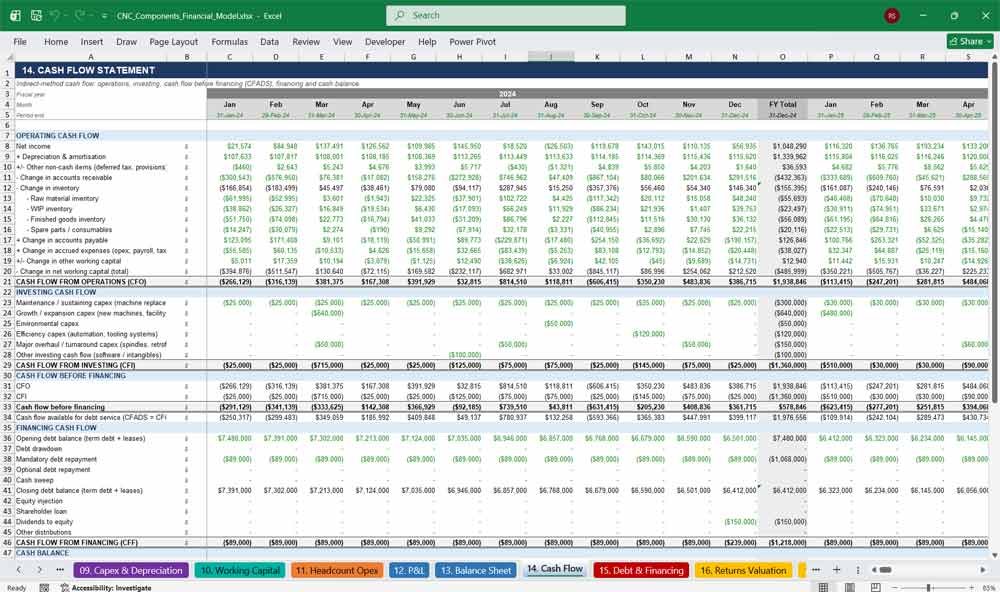Viewport: 1000px width, 592px height.
Task: Select Dividends to equity ($150,000) in Dec column
Action: [740, 522]
